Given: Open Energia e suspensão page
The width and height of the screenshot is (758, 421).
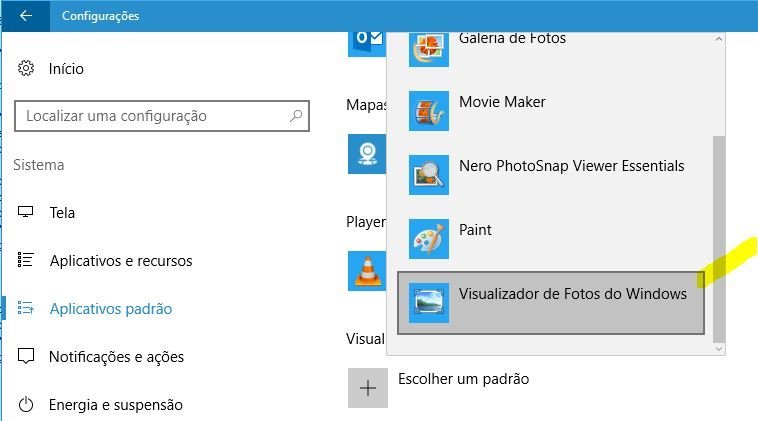Looking at the screenshot, I should click(116, 405).
